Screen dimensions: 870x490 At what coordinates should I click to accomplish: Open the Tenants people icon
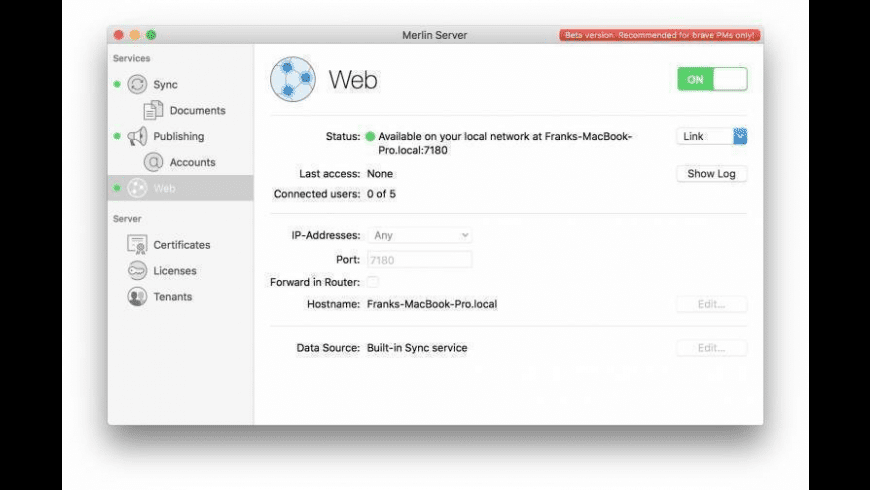tap(137, 296)
